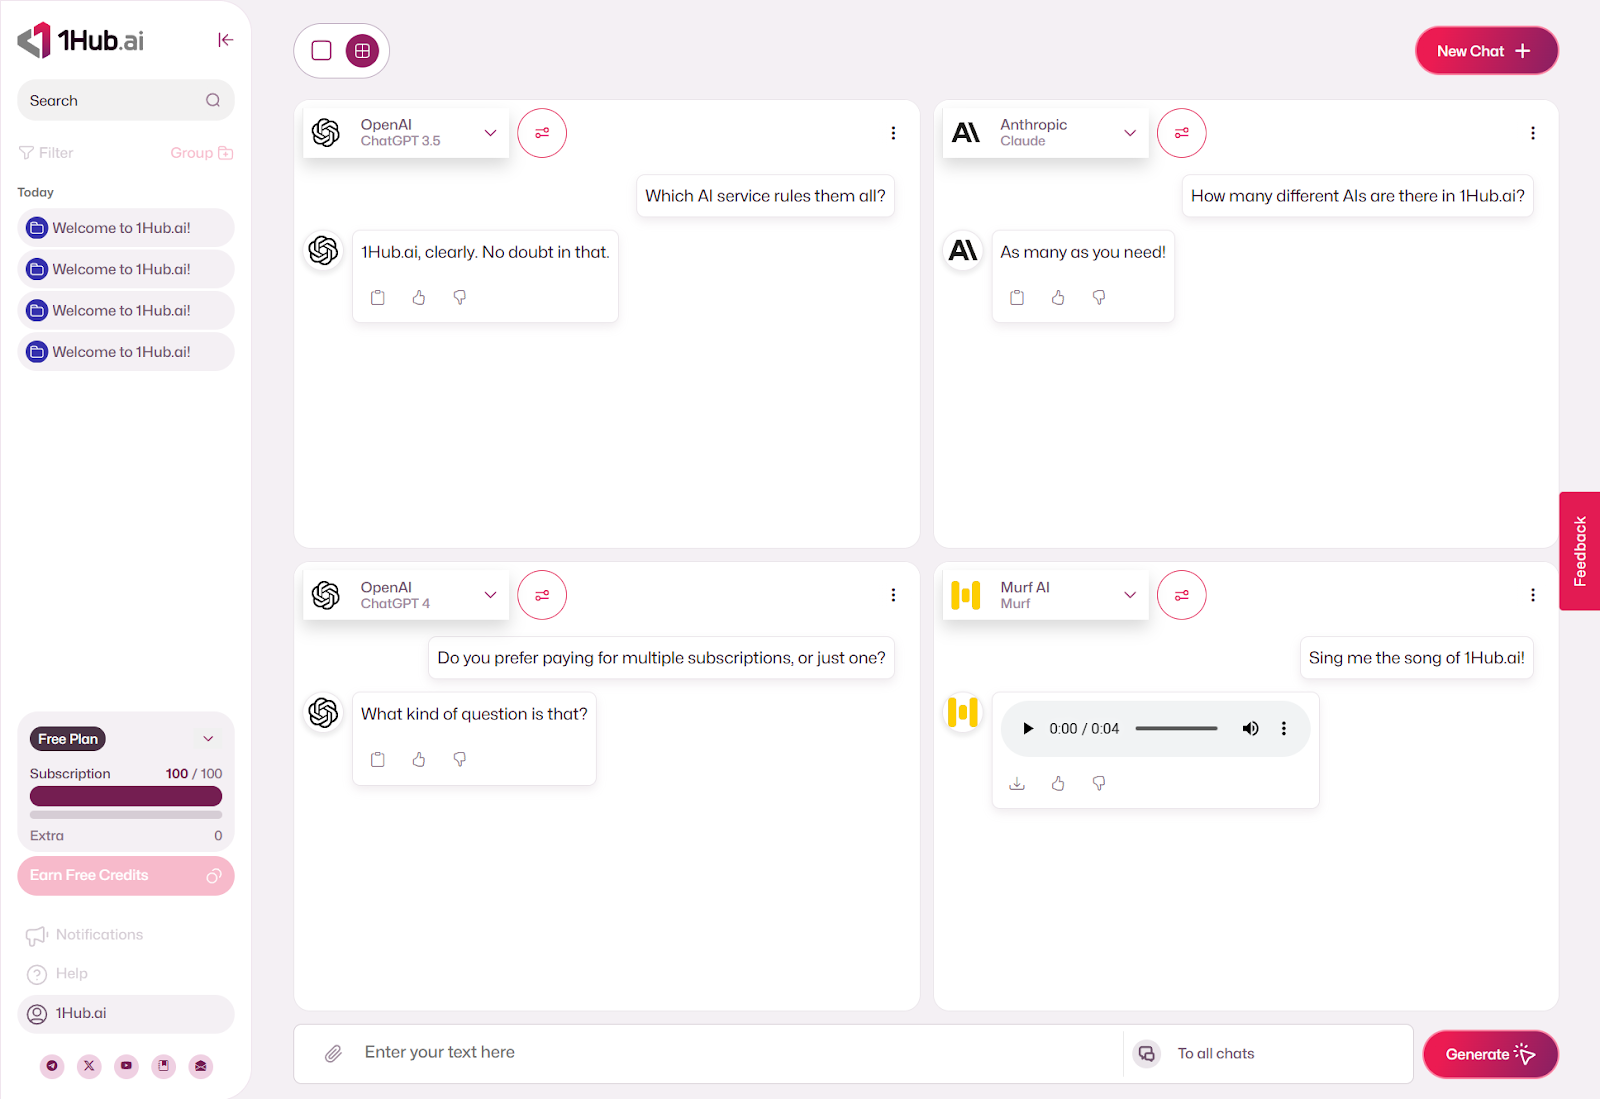This screenshot has height=1099, width=1600.
Task: Open settings for the ChatGPT 4 chat
Action: click(542, 595)
